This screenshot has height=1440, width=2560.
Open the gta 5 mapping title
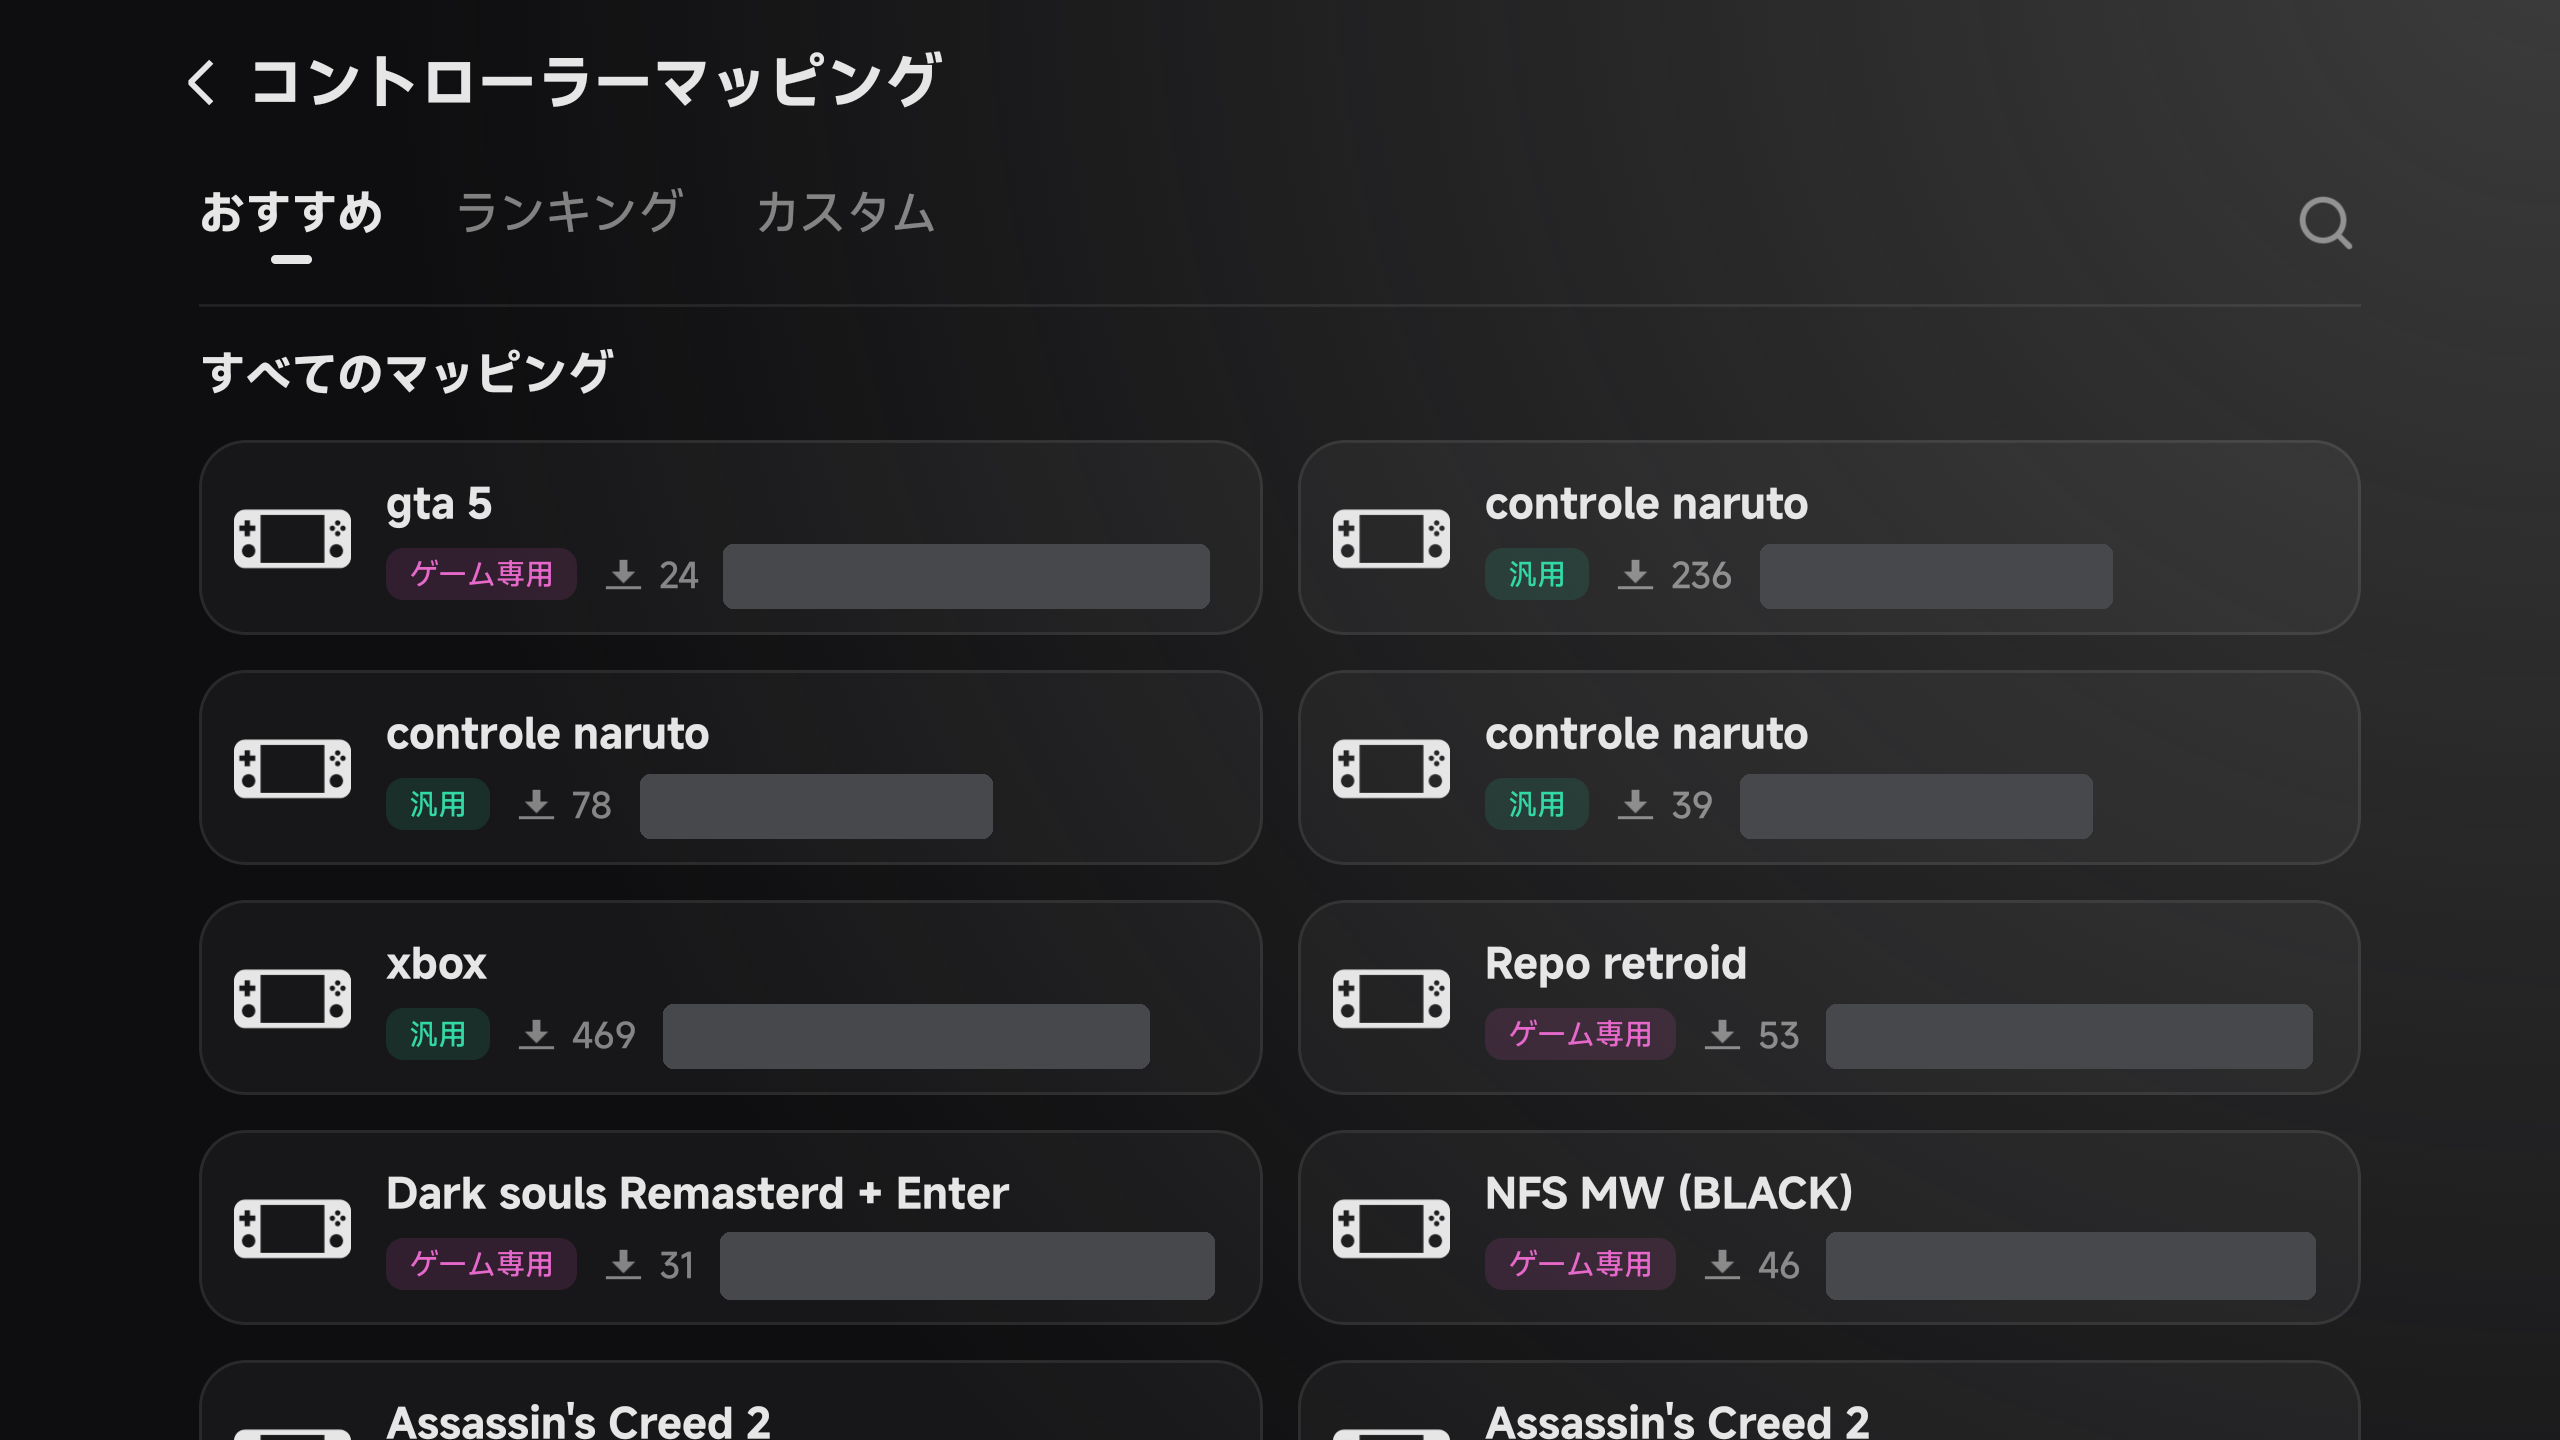439,504
